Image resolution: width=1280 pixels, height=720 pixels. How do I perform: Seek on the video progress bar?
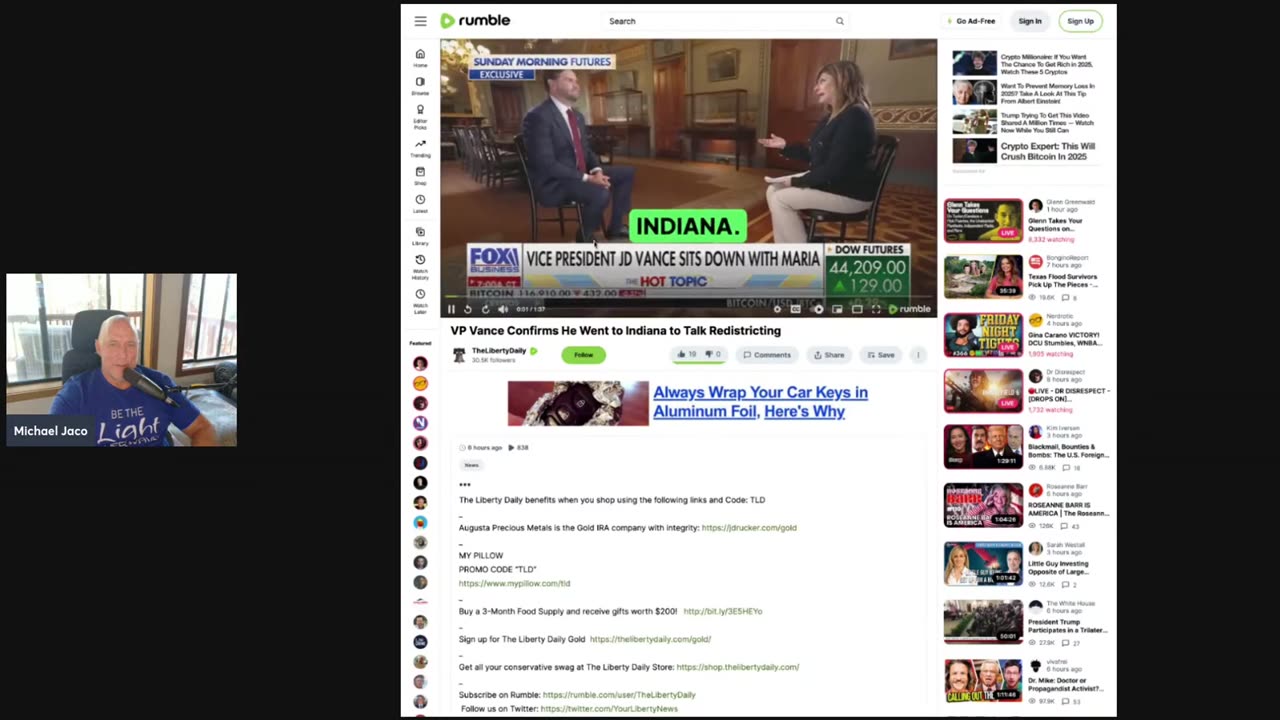click(x=688, y=298)
